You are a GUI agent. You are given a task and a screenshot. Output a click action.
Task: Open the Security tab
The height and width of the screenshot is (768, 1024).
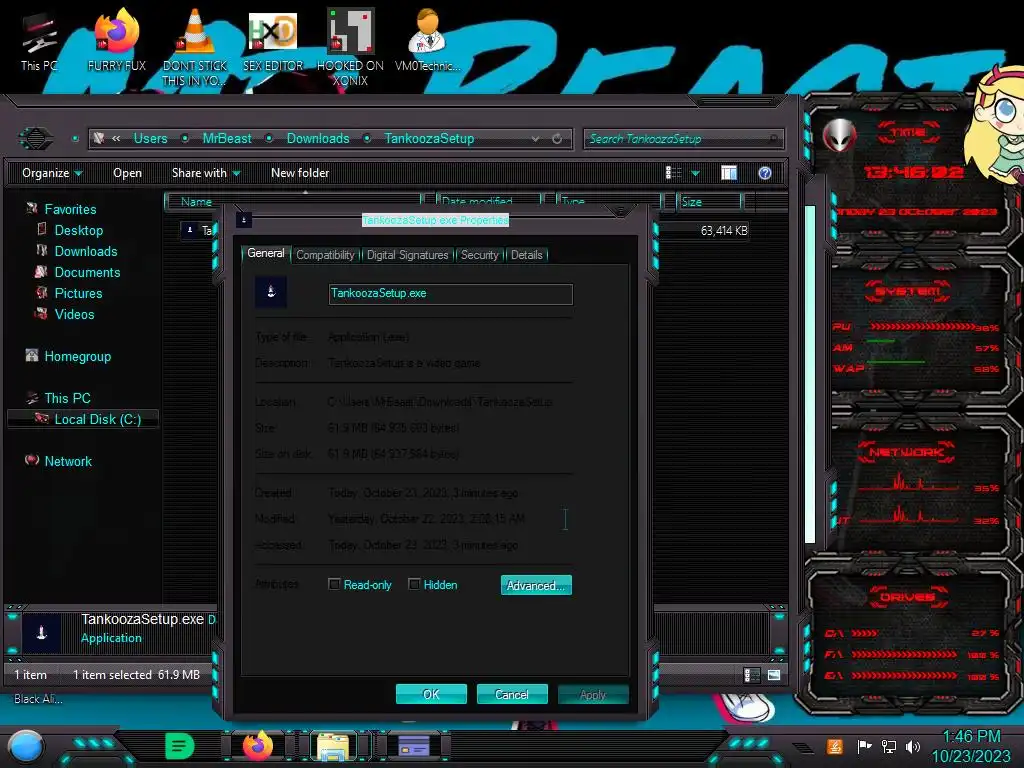tap(479, 255)
